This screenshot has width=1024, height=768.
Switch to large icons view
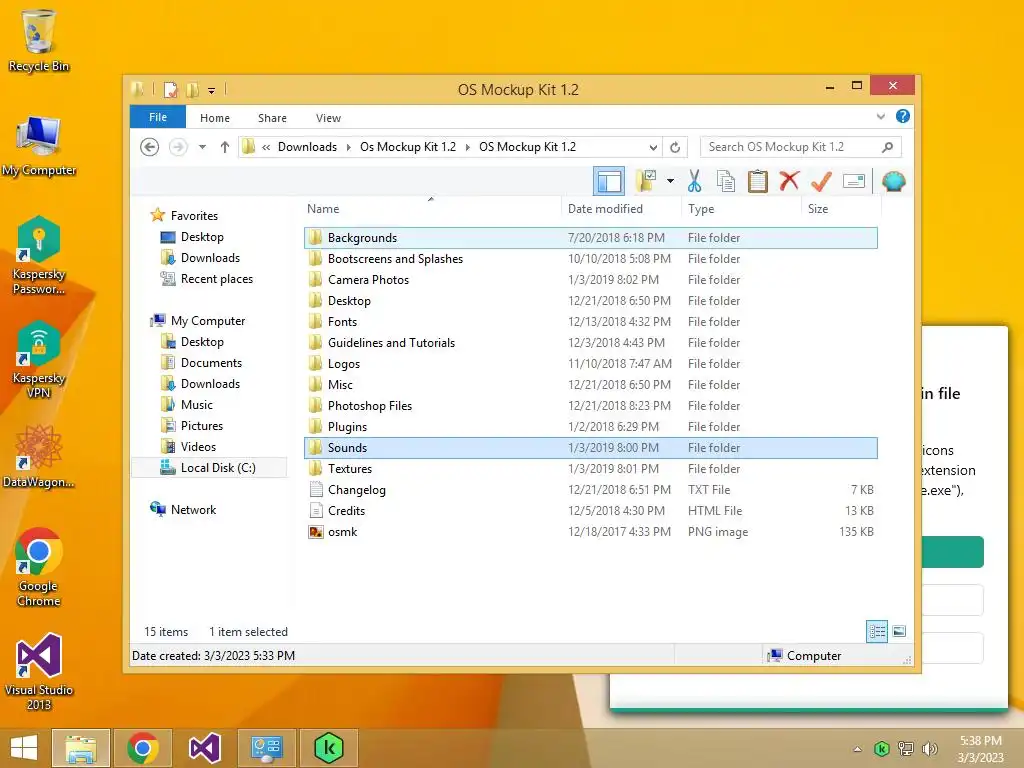[899, 631]
